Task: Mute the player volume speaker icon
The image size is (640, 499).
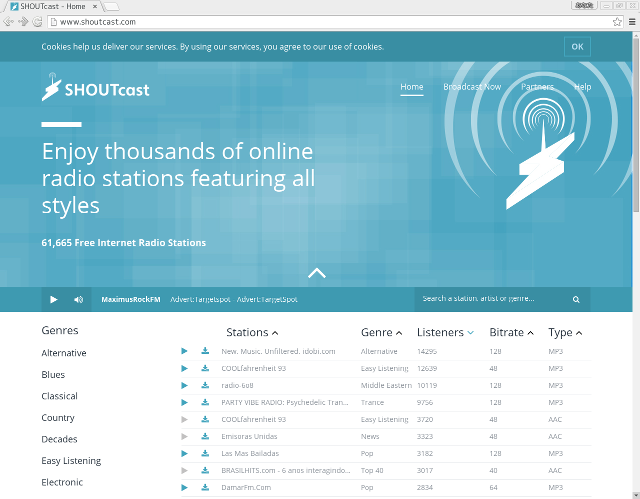Action: click(x=78, y=299)
